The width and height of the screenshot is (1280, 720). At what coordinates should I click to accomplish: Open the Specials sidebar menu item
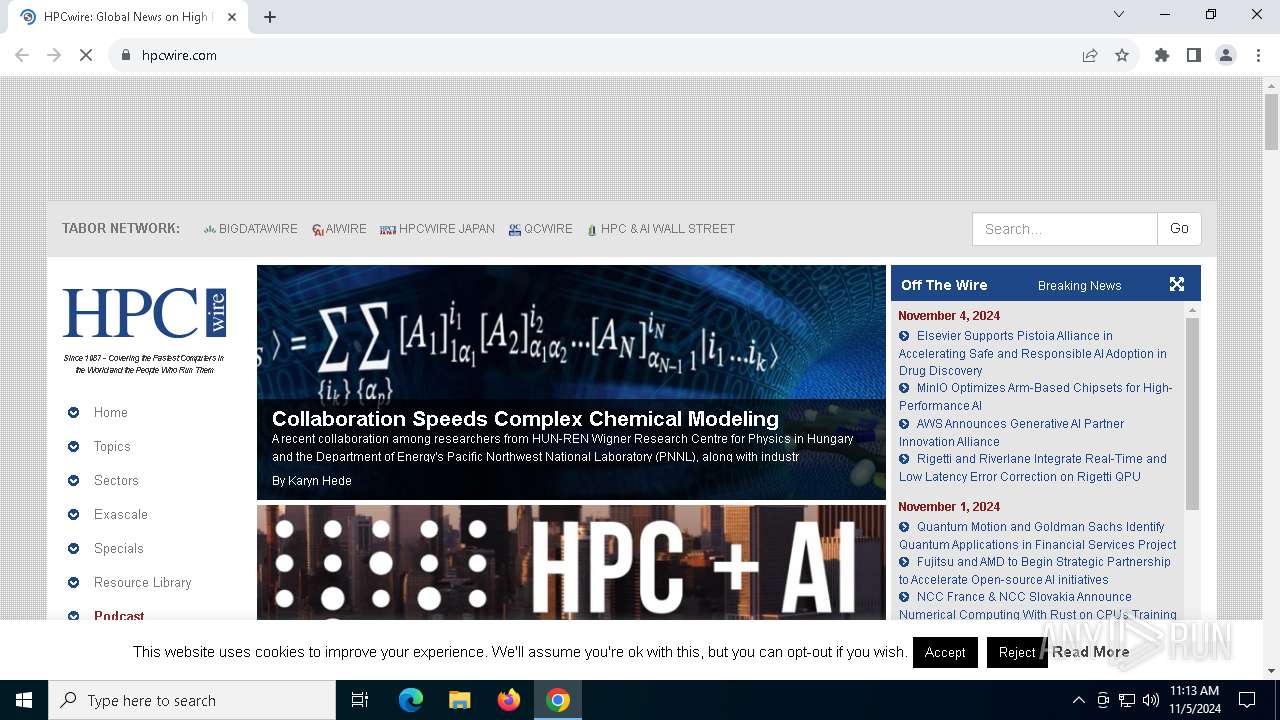pos(119,548)
